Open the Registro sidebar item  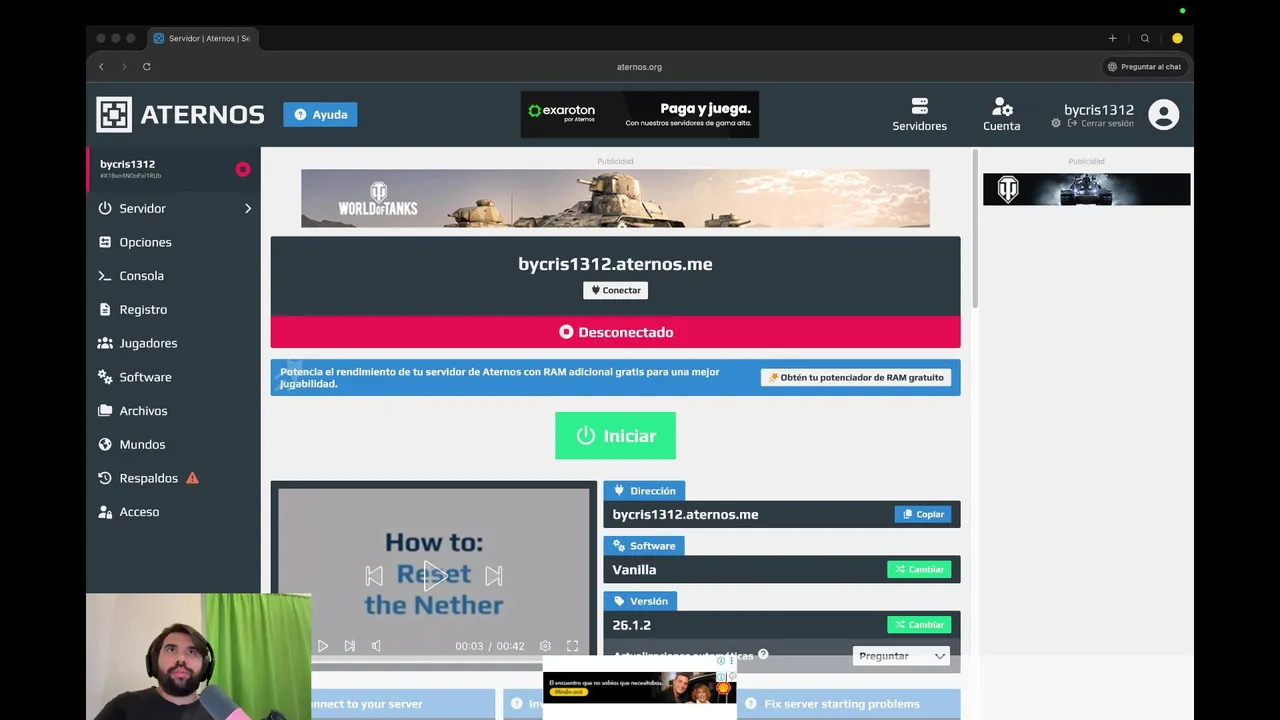tap(174, 309)
